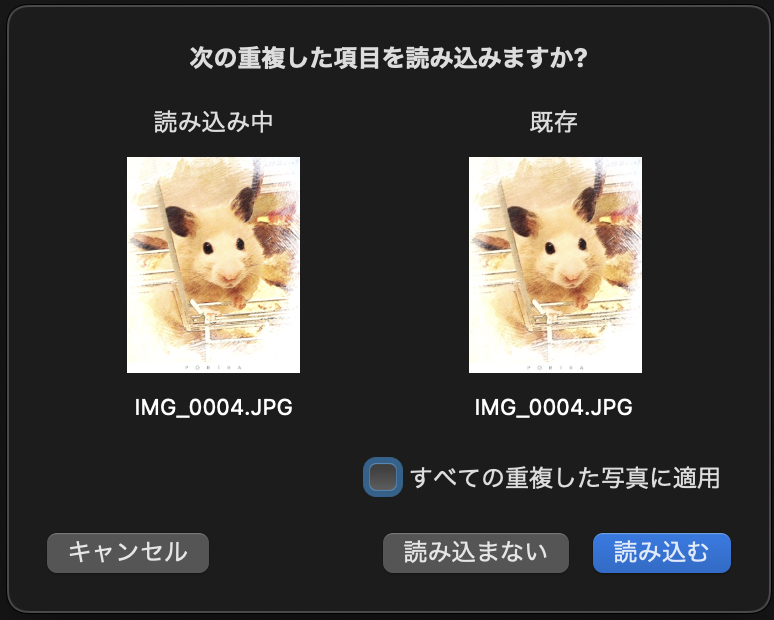
Task: Click the hamster's paw in the incoming photo
Action: [239, 300]
